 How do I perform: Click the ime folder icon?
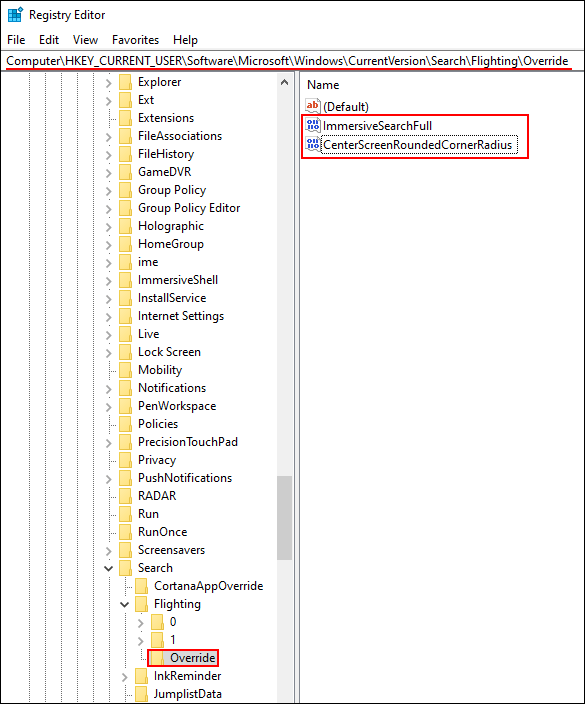[125, 262]
